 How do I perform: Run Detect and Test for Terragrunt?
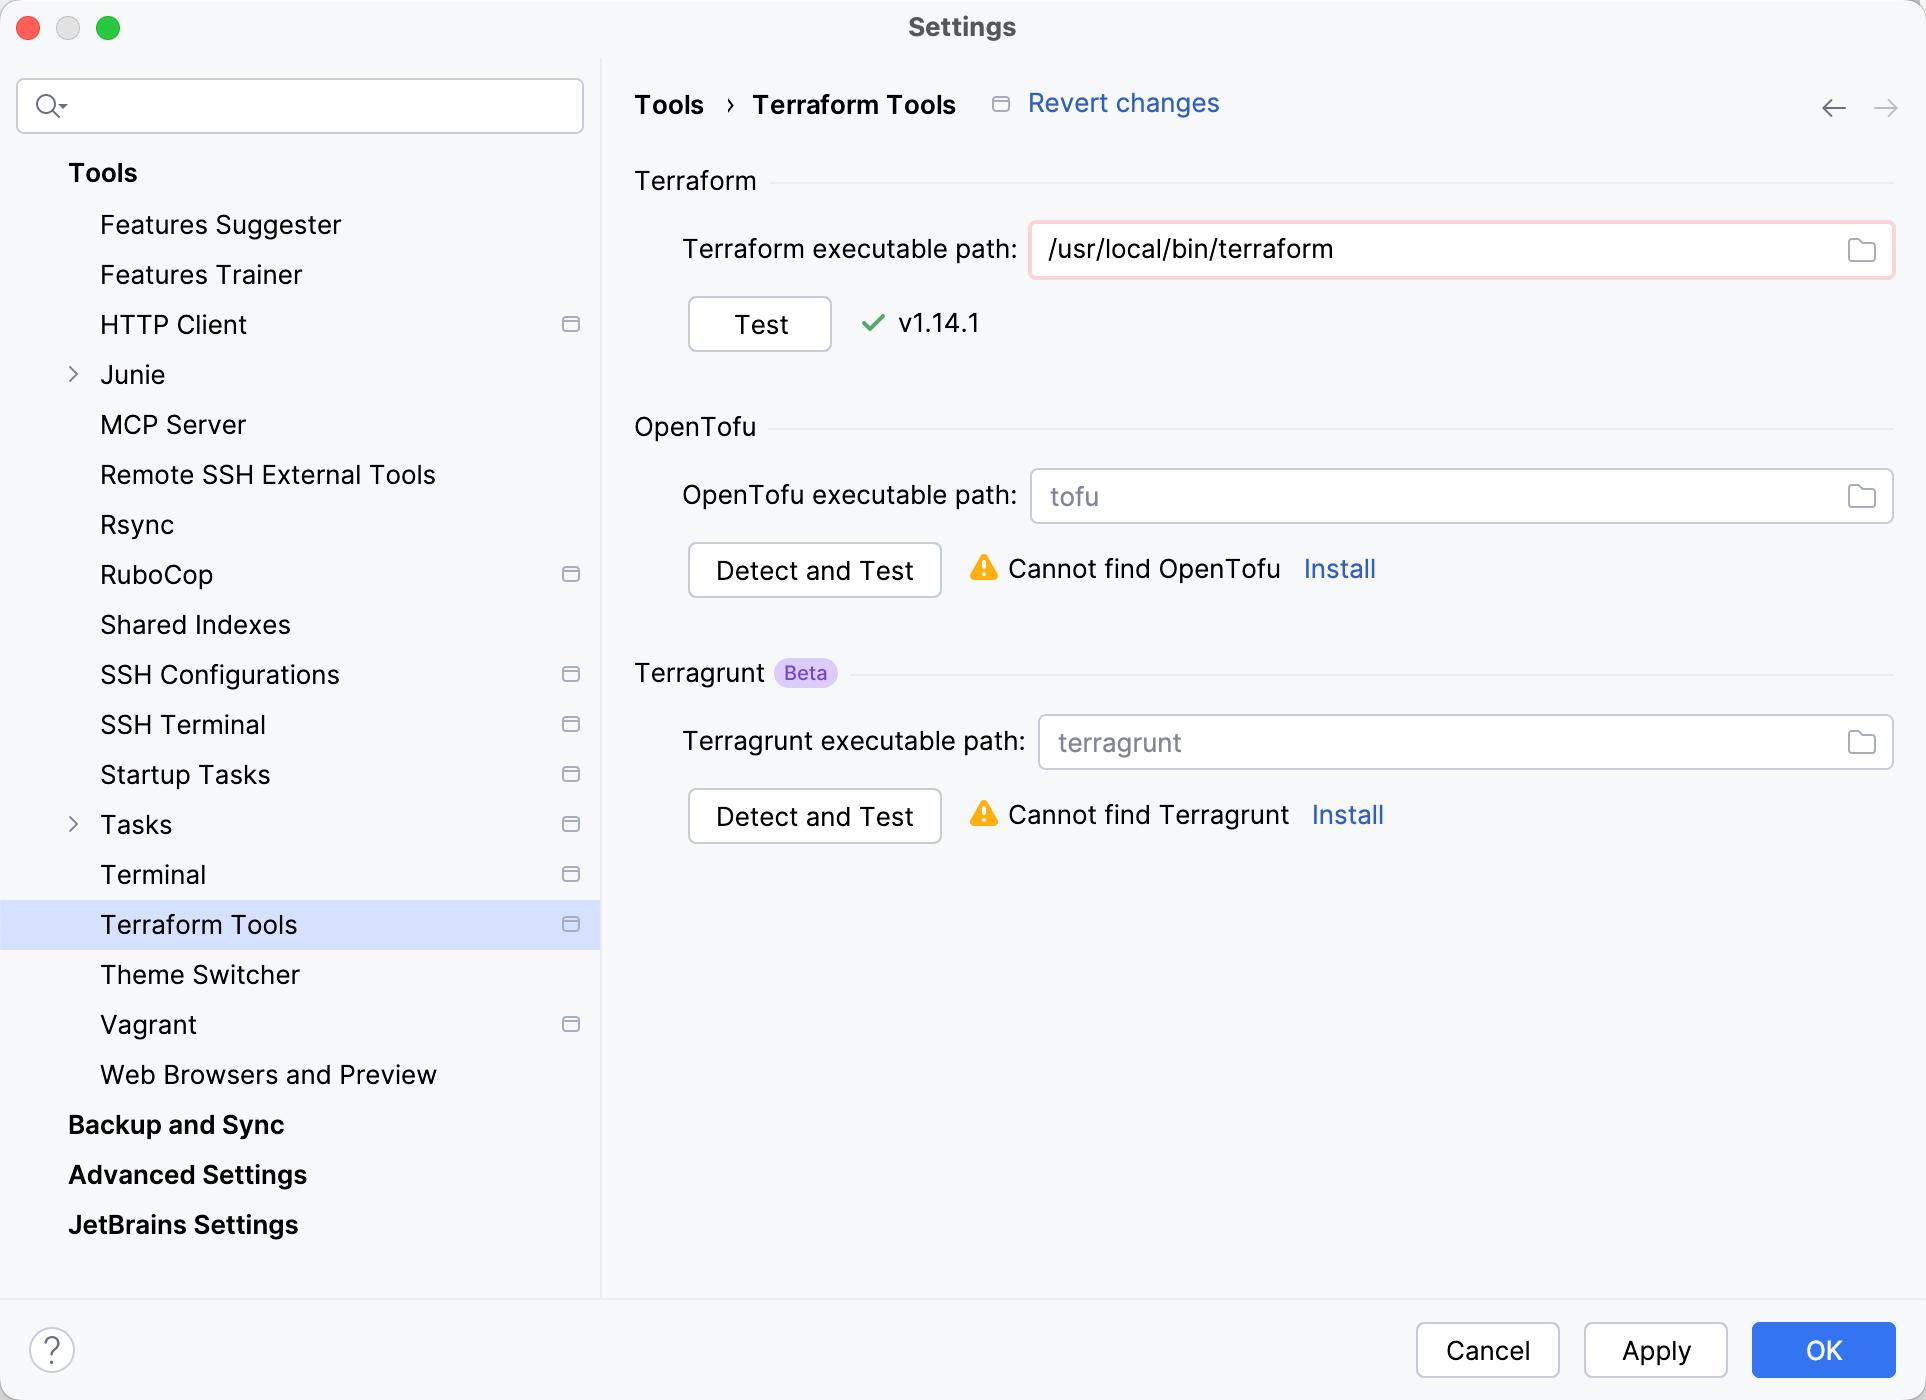tap(814, 815)
